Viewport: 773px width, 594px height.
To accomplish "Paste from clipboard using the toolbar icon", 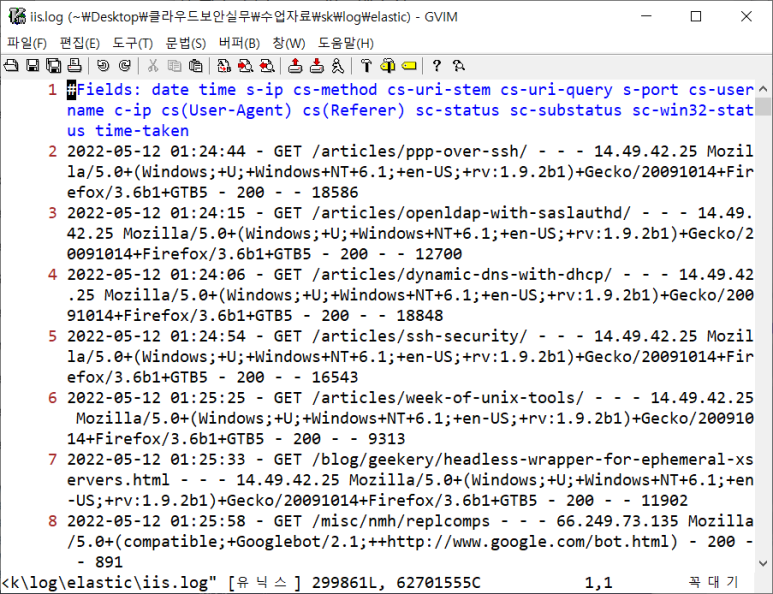I will pyautogui.click(x=196, y=66).
